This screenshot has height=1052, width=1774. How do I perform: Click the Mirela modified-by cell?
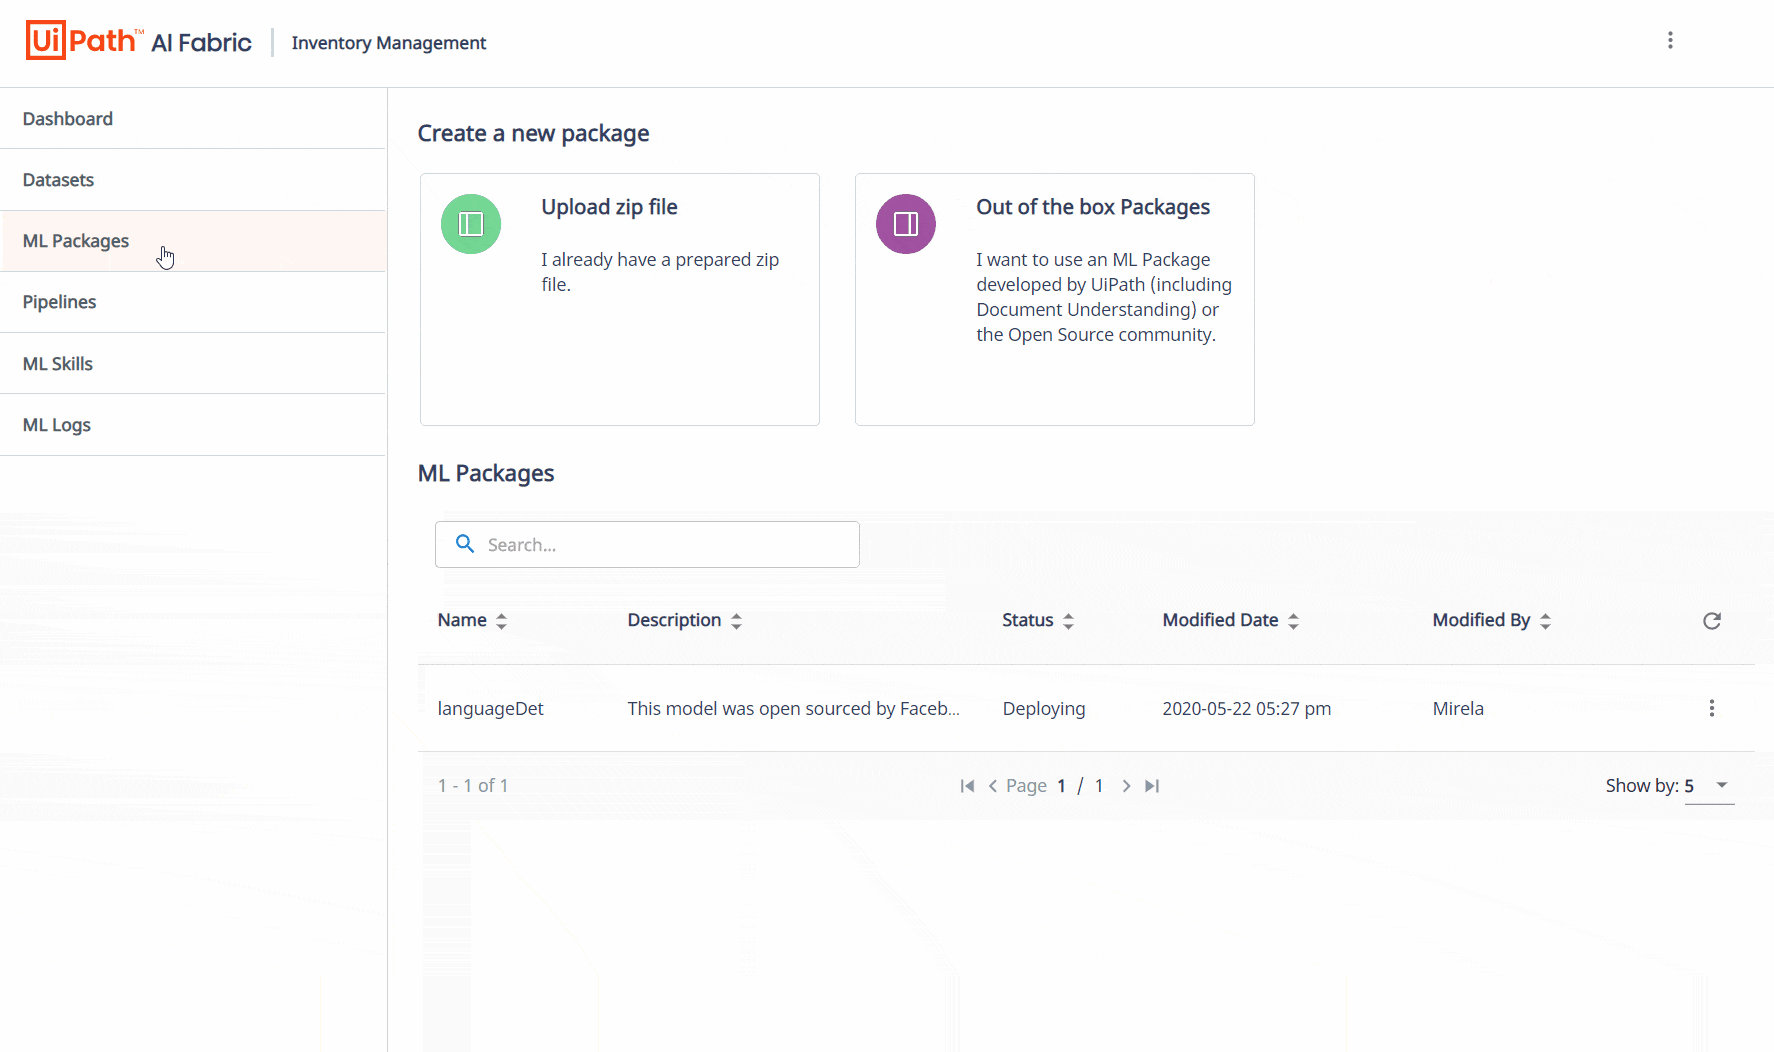pyautogui.click(x=1458, y=708)
